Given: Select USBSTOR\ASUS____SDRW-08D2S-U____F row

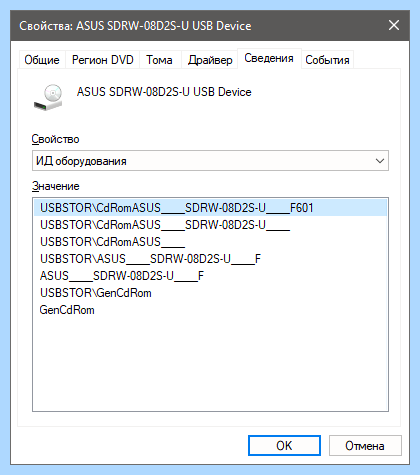Looking at the screenshot, I should pyautogui.click(x=210, y=259).
